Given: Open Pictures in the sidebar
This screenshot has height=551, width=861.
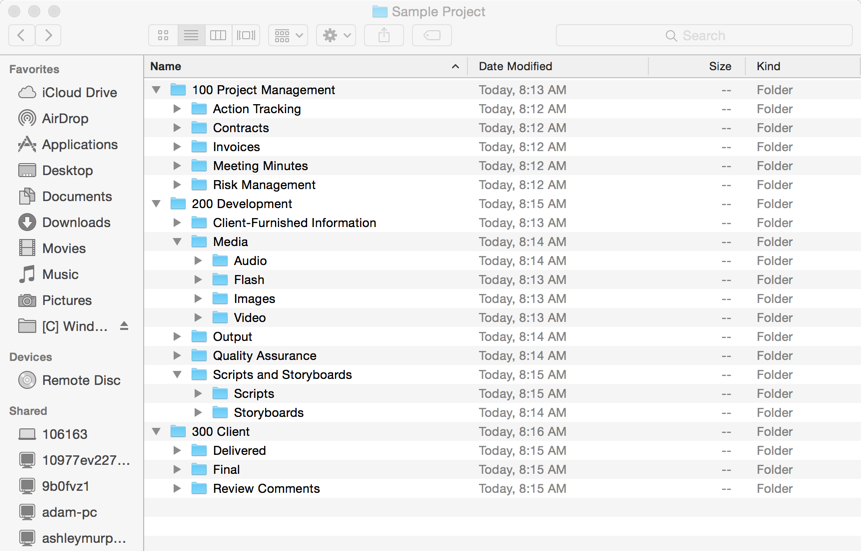Looking at the screenshot, I should coord(54,300).
